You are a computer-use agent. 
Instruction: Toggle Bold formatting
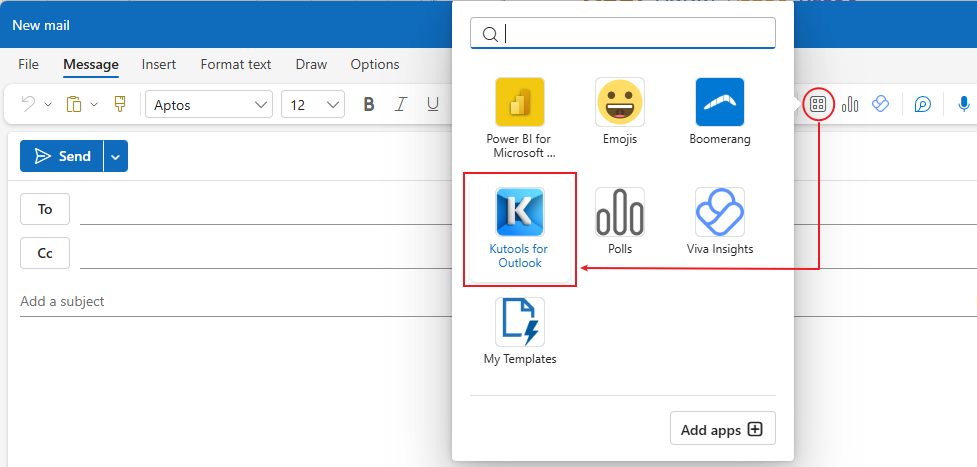pos(369,104)
